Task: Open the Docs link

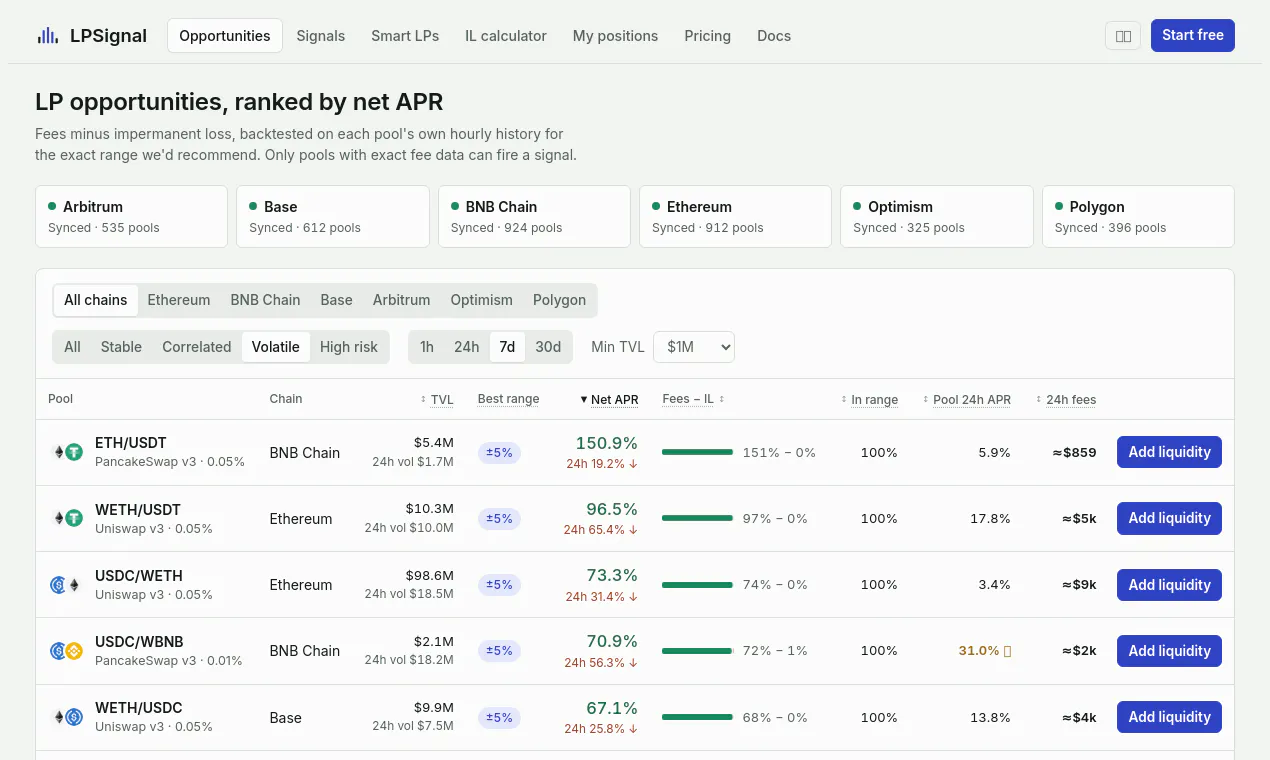Action: [774, 36]
